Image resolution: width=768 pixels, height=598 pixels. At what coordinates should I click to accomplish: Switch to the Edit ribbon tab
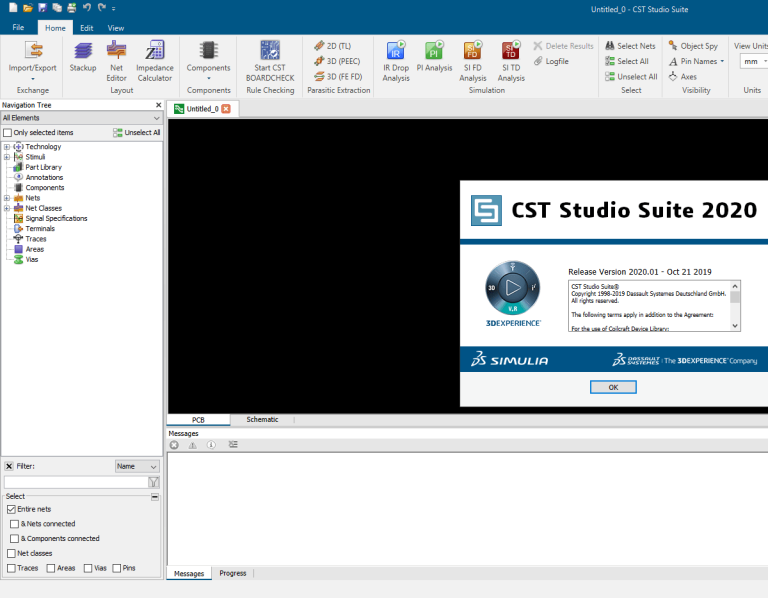(87, 28)
